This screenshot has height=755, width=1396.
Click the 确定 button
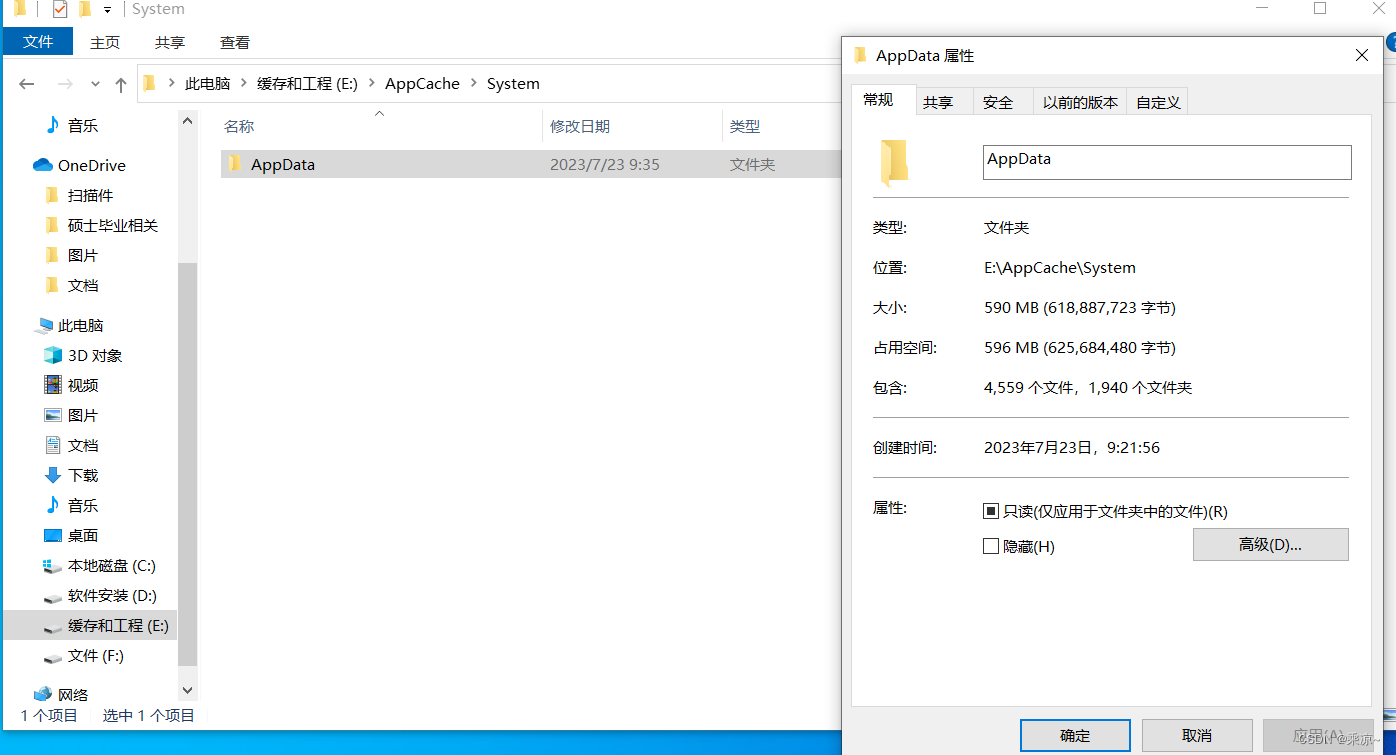click(x=1075, y=735)
